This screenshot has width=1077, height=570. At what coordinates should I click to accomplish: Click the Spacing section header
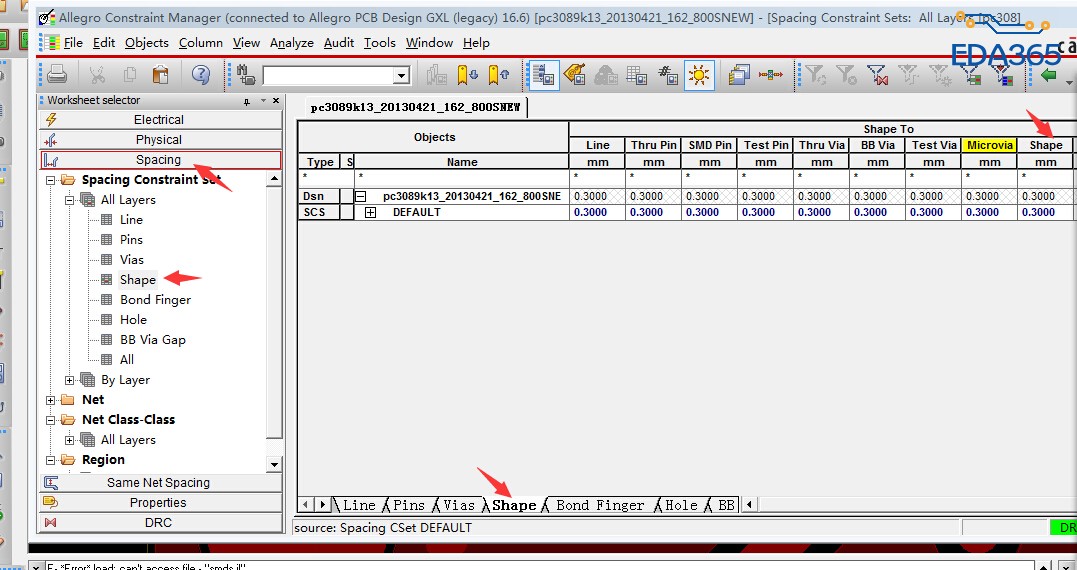point(161,160)
